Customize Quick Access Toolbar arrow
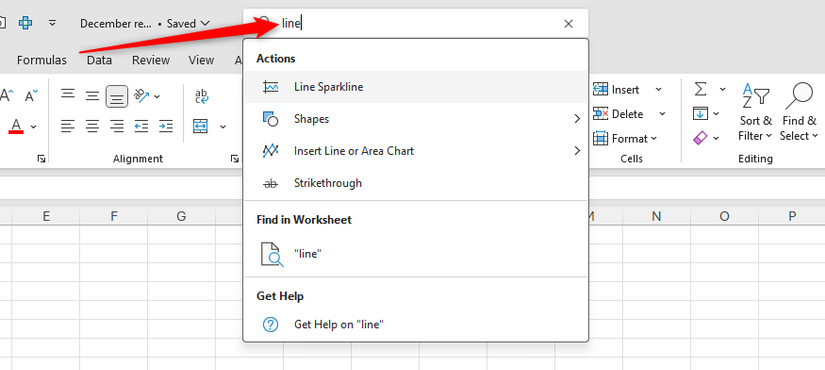825x370 pixels. [x=52, y=23]
